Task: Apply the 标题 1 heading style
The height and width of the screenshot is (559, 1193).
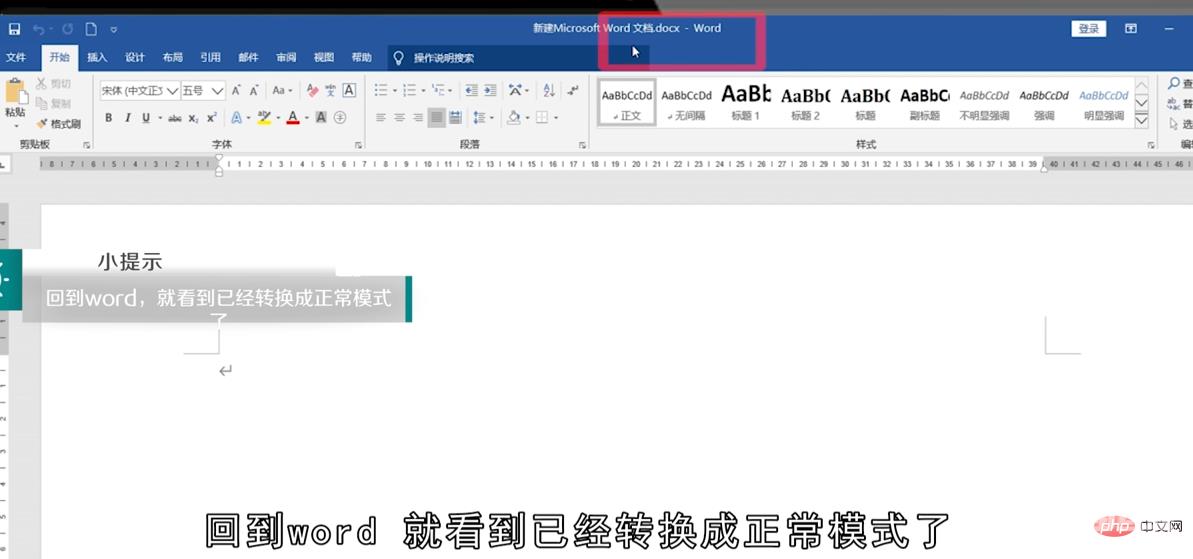Action: point(745,103)
